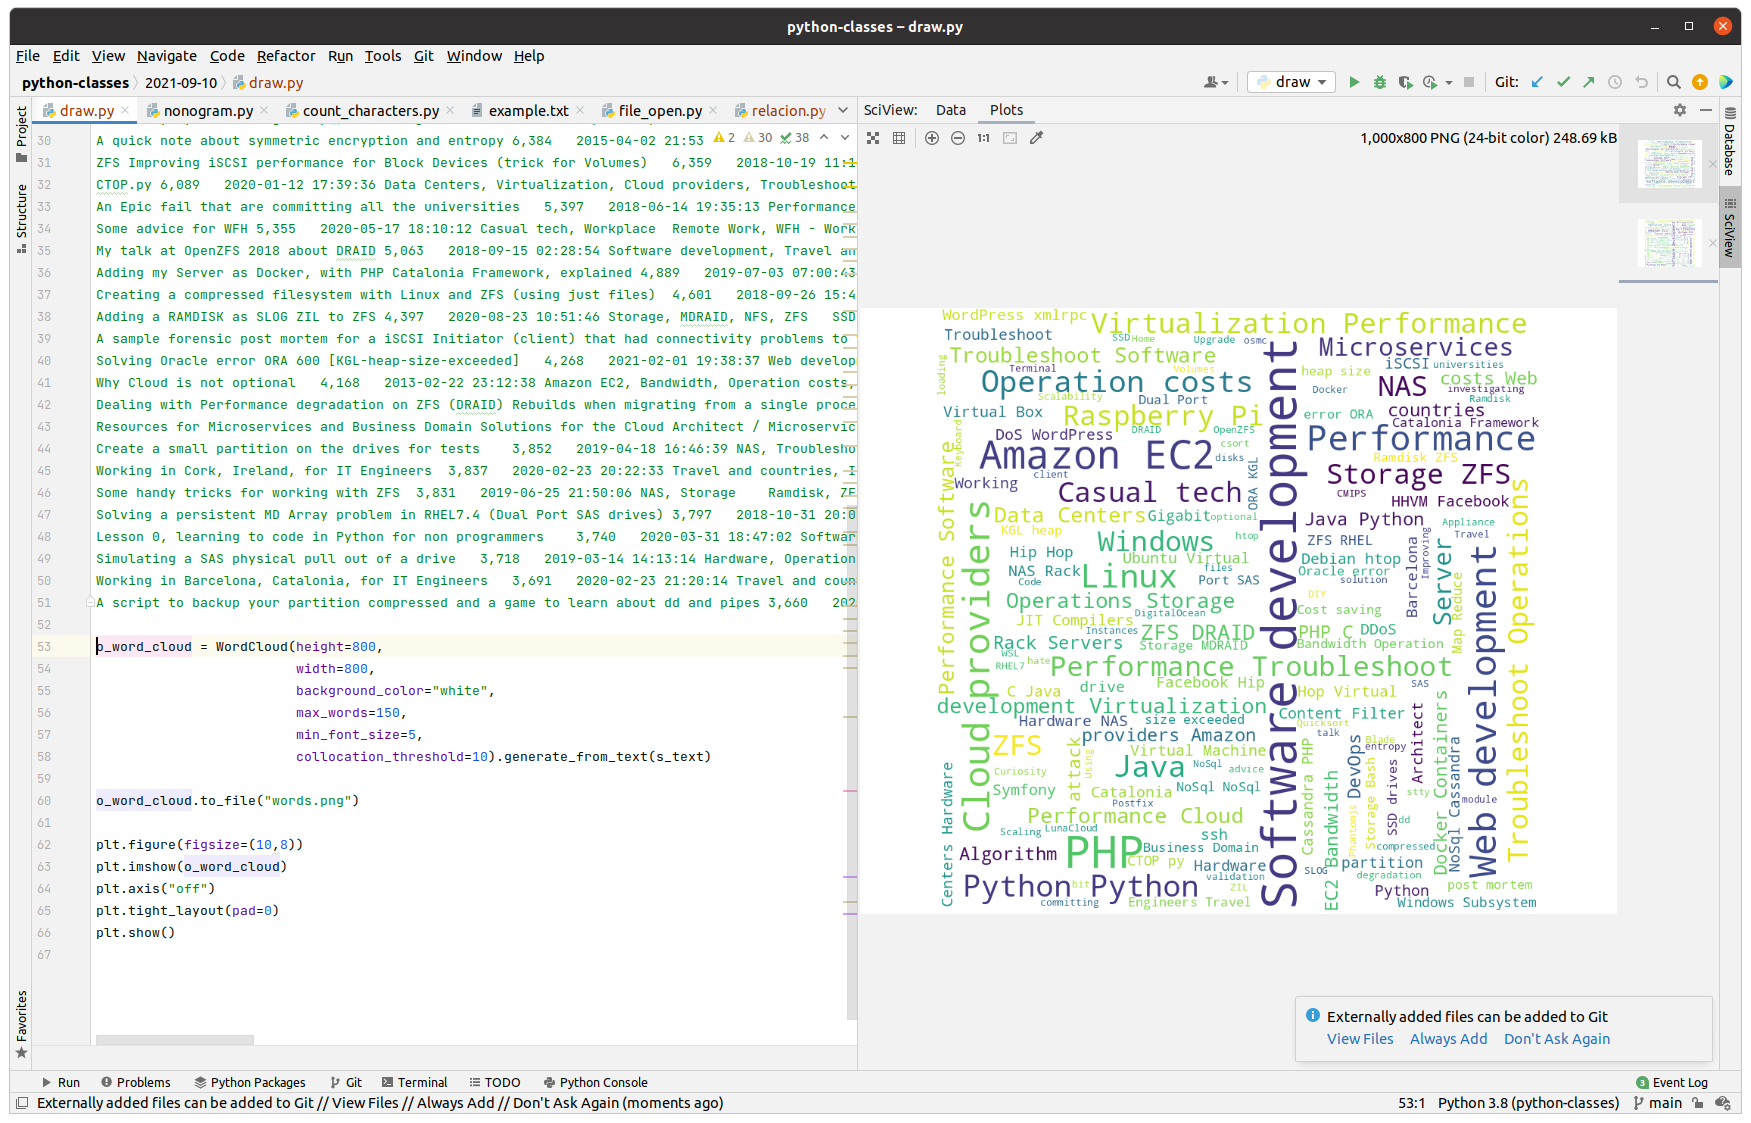Close the draw.py editor tab
This screenshot has height=1123, width=1751.
(125, 110)
